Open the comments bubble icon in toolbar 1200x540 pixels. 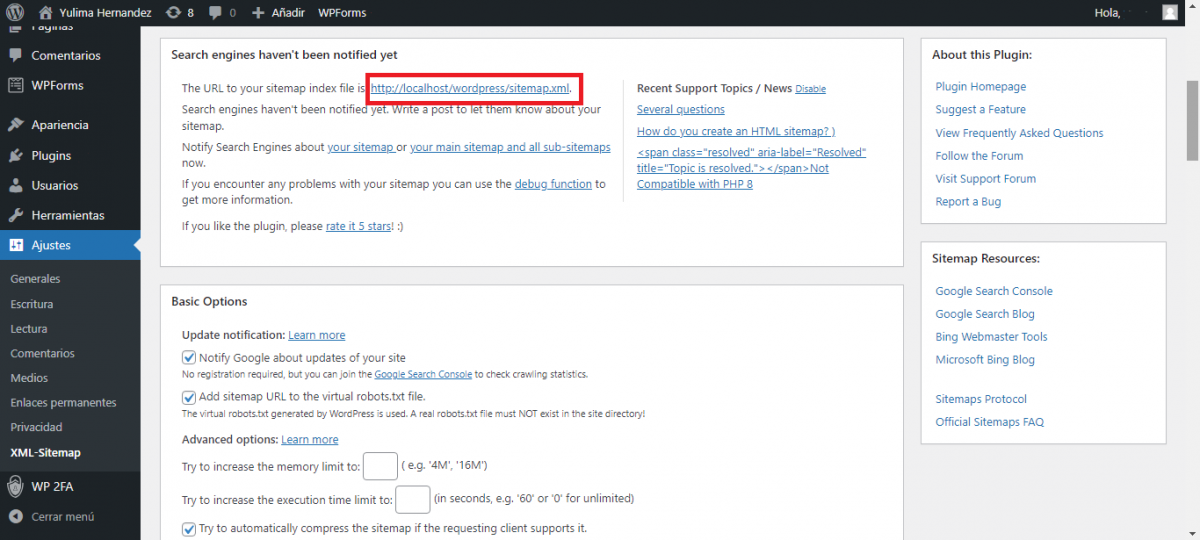(216, 13)
